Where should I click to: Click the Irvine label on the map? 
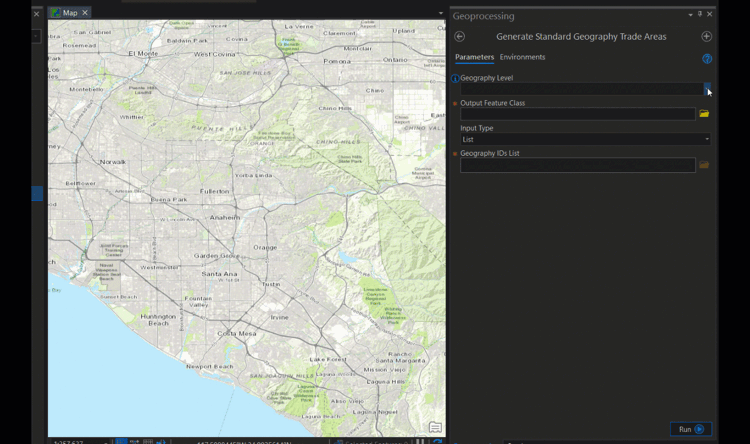click(279, 317)
